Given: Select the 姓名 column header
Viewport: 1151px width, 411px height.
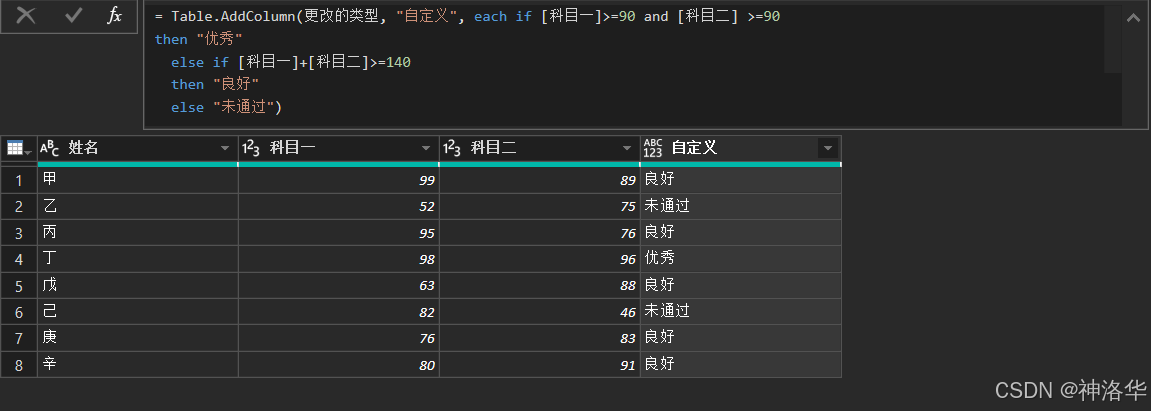Looking at the screenshot, I should 138,148.
